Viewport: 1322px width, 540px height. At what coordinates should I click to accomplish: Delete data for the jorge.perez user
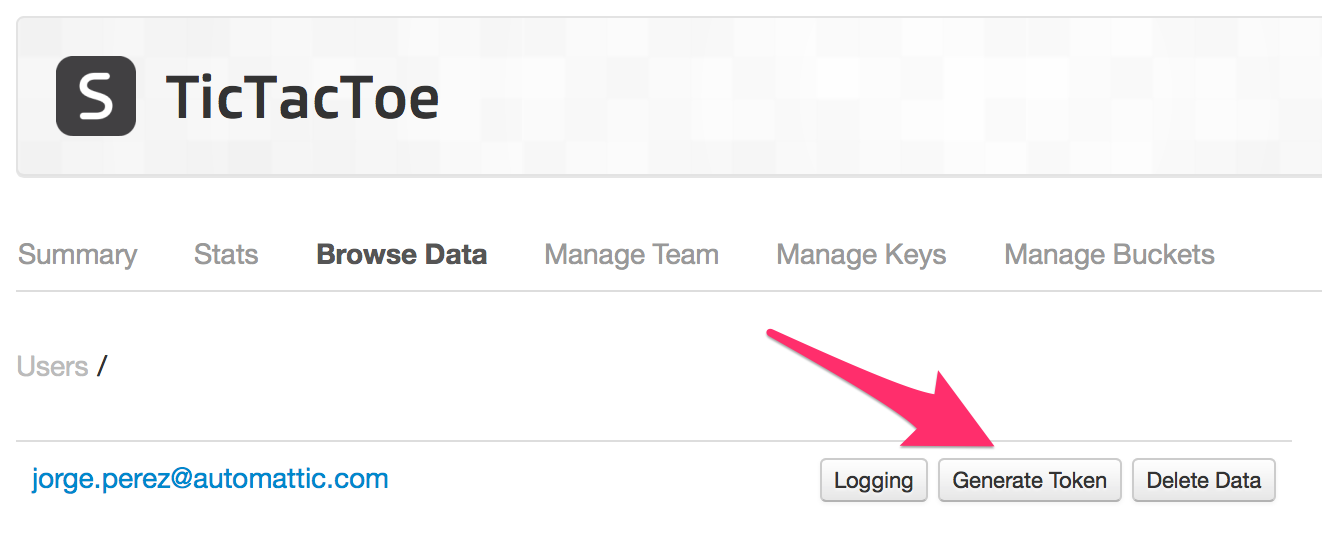pos(1203,481)
